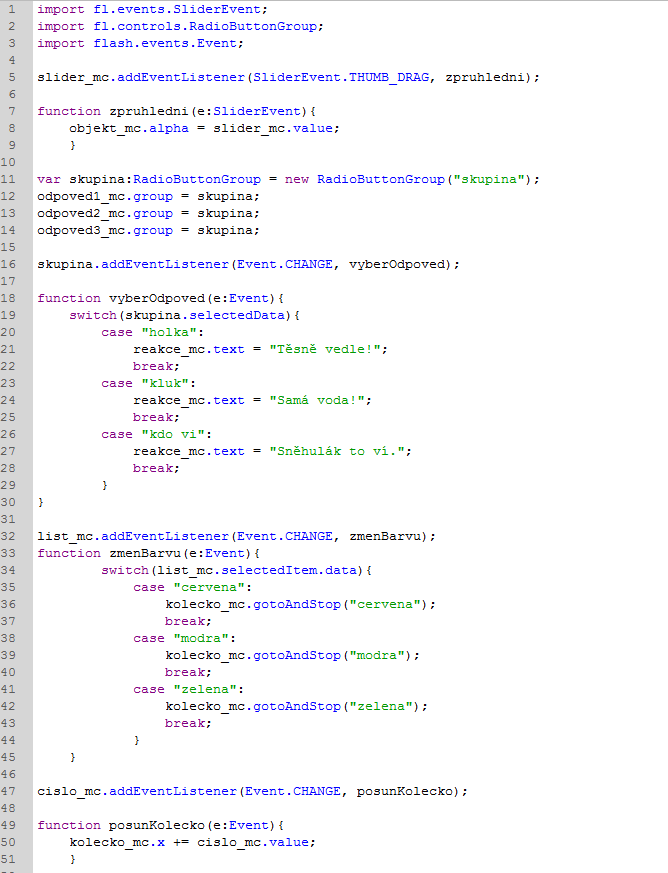This screenshot has width=668, height=873.
Task: Click "var skupina" declaration on line 11
Action: point(81,179)
